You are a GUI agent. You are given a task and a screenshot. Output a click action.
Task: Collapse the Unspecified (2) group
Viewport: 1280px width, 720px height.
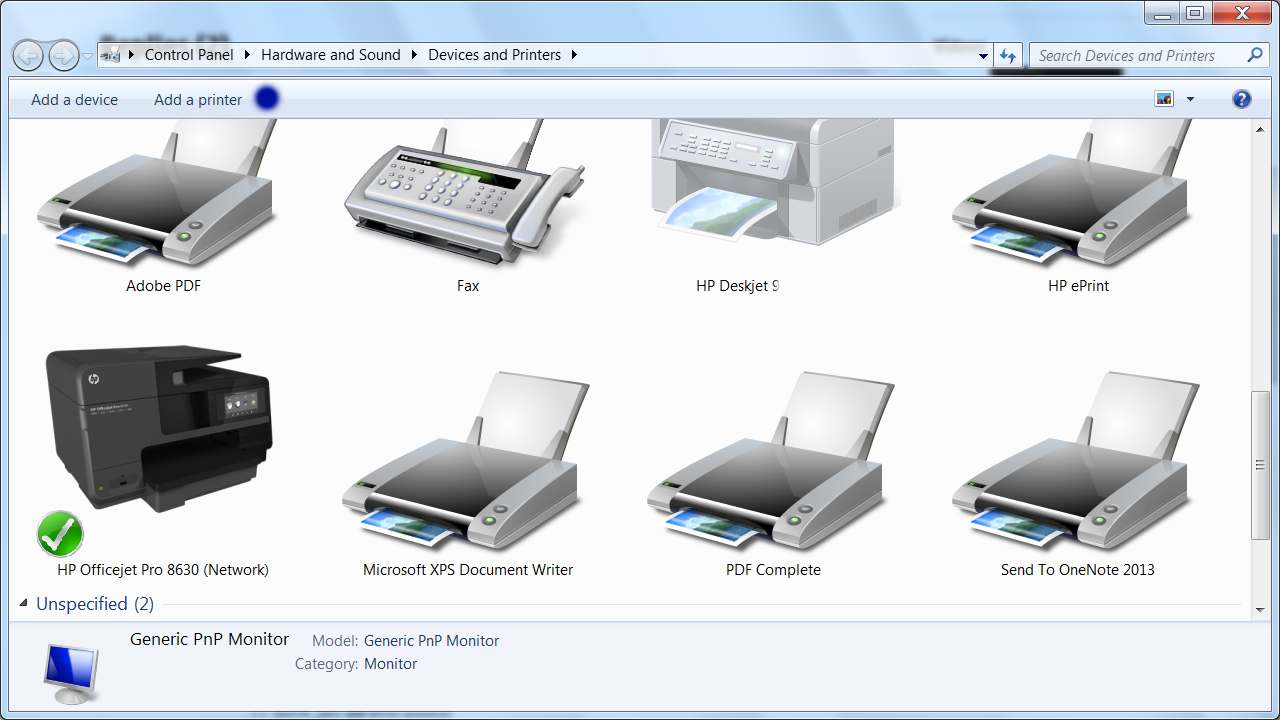coord(24,604)
